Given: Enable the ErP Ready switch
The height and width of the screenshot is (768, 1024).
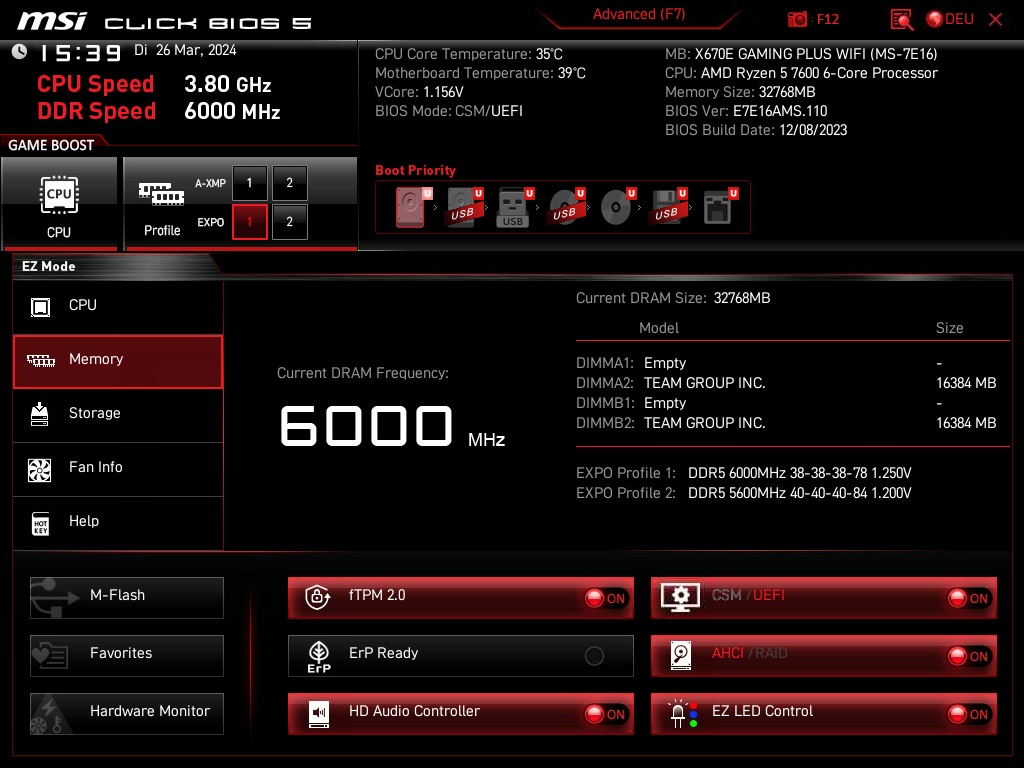Looking at the screenshot, I should point(595,656).
